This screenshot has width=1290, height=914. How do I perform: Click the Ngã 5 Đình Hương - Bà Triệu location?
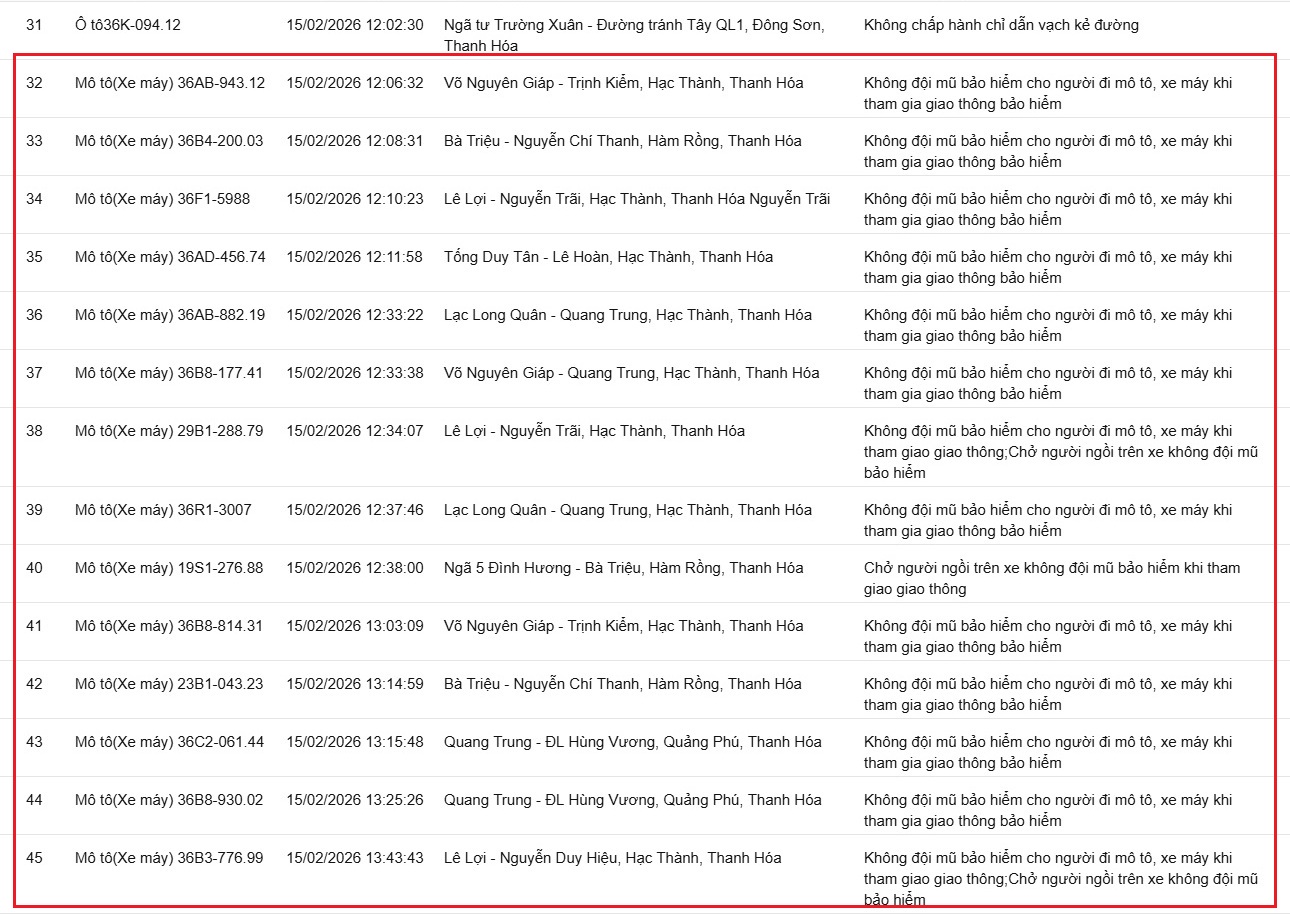point(623,568)
